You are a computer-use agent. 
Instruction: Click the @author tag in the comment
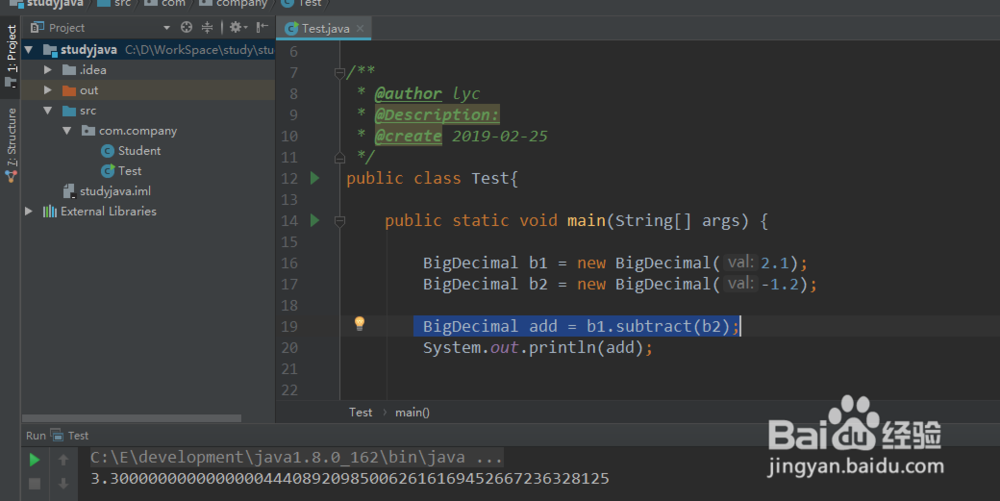pyautogui.click(x=408, y=94)
